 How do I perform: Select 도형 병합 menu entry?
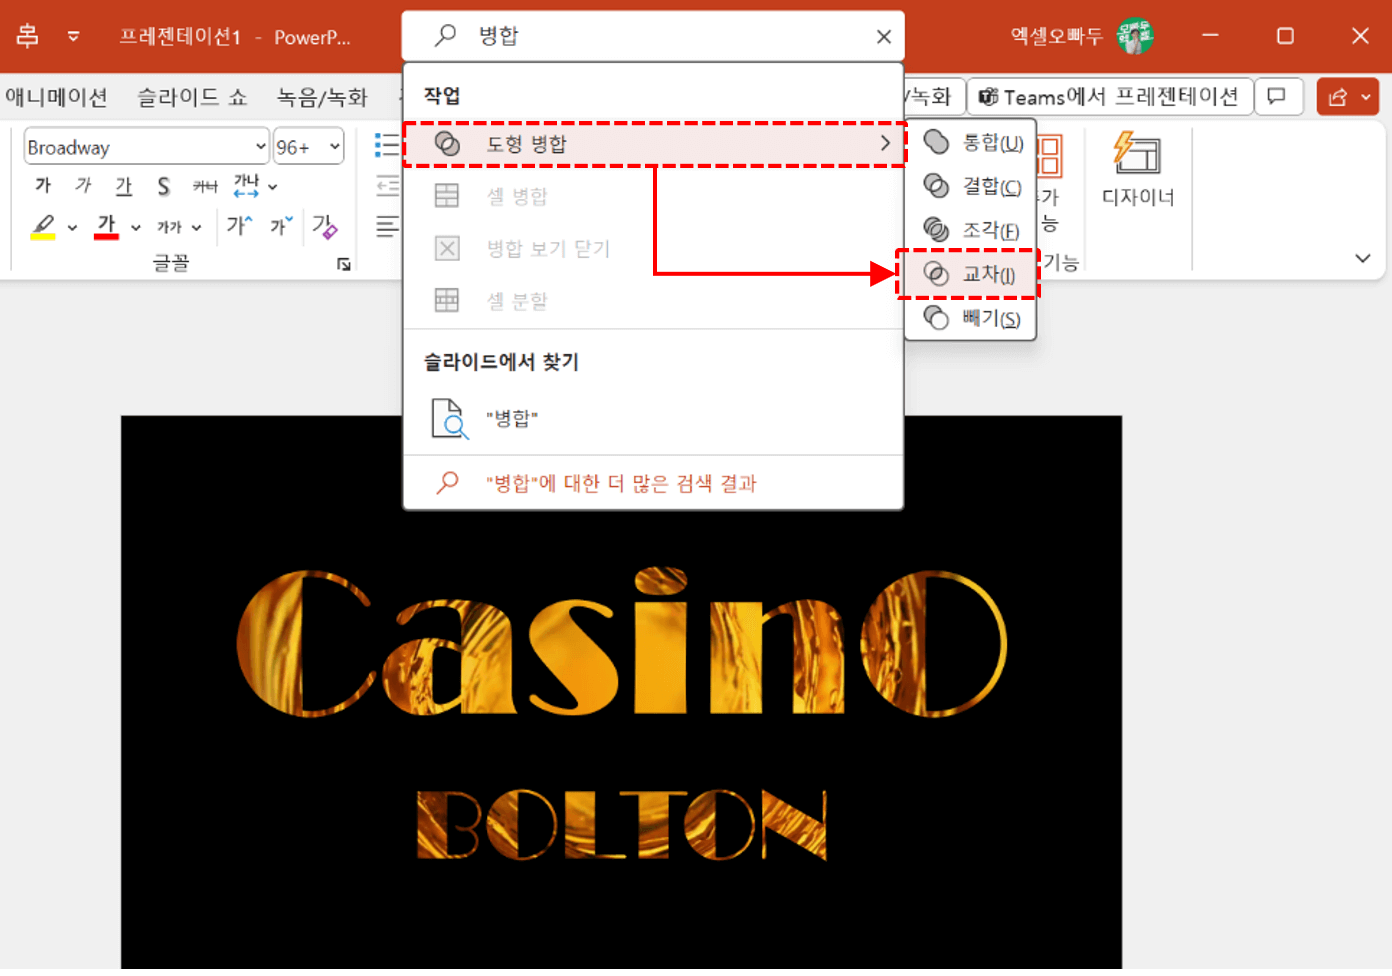[654, 144]
